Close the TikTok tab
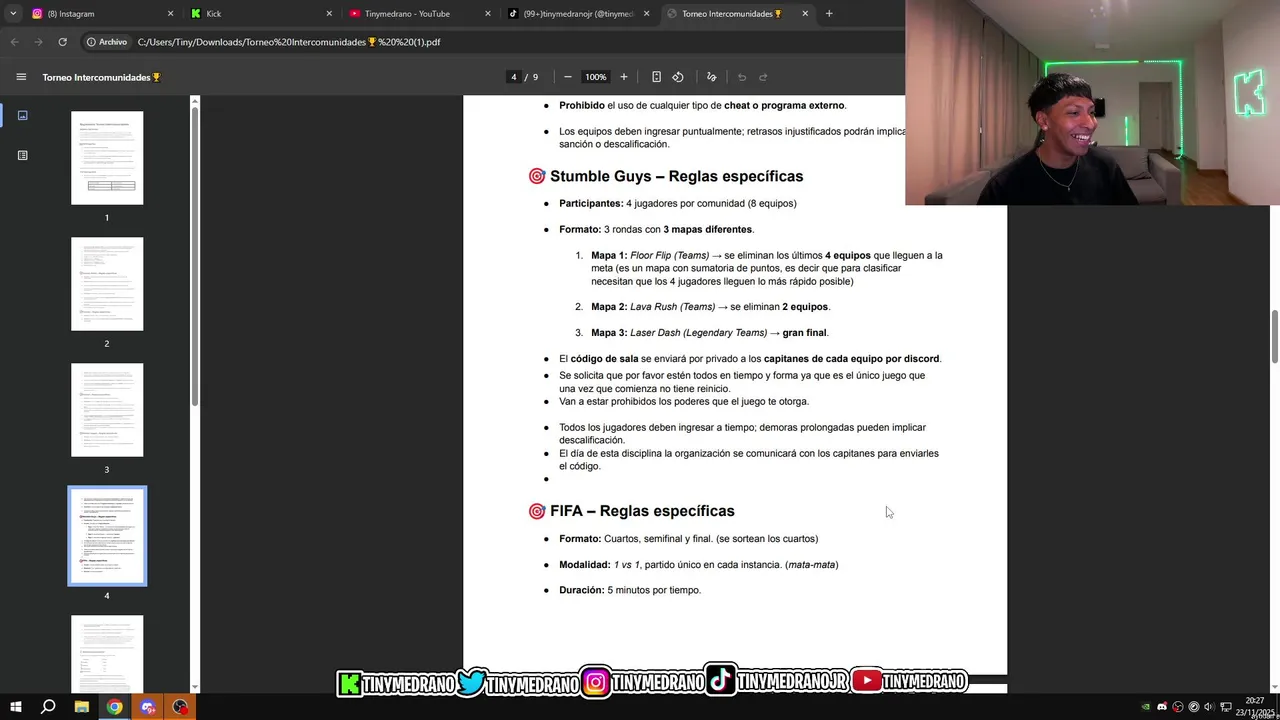 [647, 14]
